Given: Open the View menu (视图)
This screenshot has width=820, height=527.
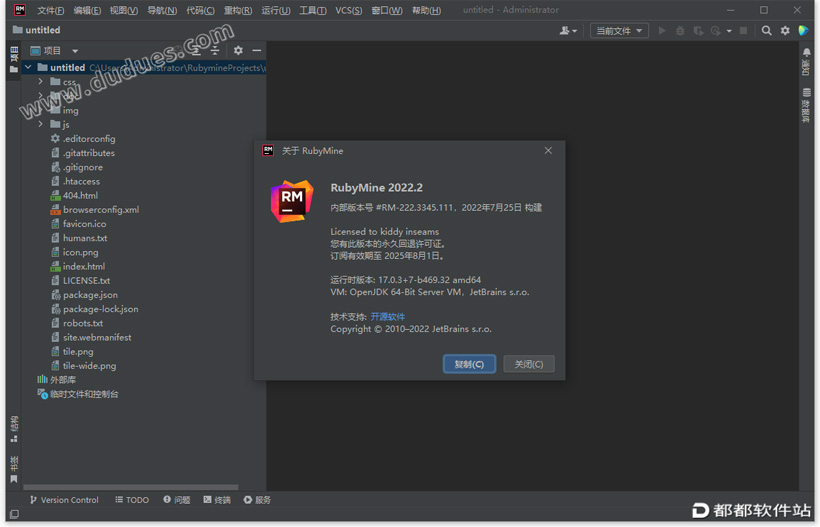Looking at the screenshot, I should (x=123, y=10).
